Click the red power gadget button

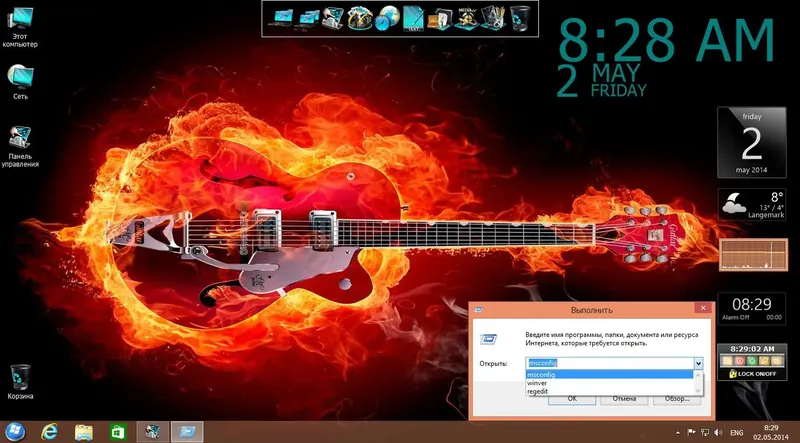click(x=739, y=361)
